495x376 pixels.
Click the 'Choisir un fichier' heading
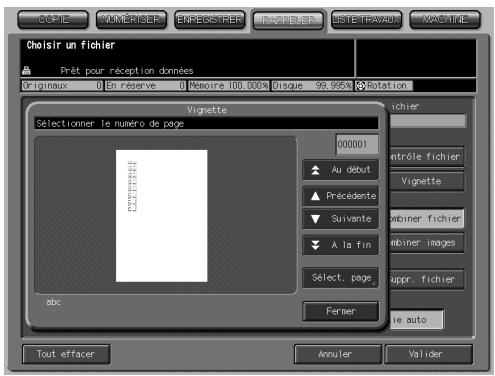click(x=71, y=45)
